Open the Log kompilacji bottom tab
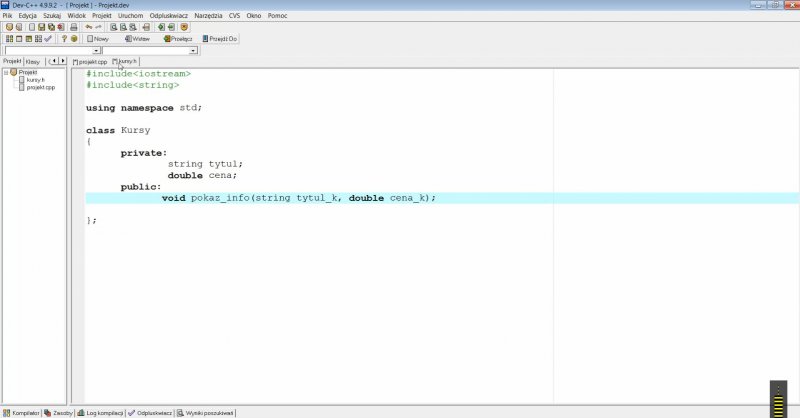This screenshot has height=418, width=800. click(104, 412)
